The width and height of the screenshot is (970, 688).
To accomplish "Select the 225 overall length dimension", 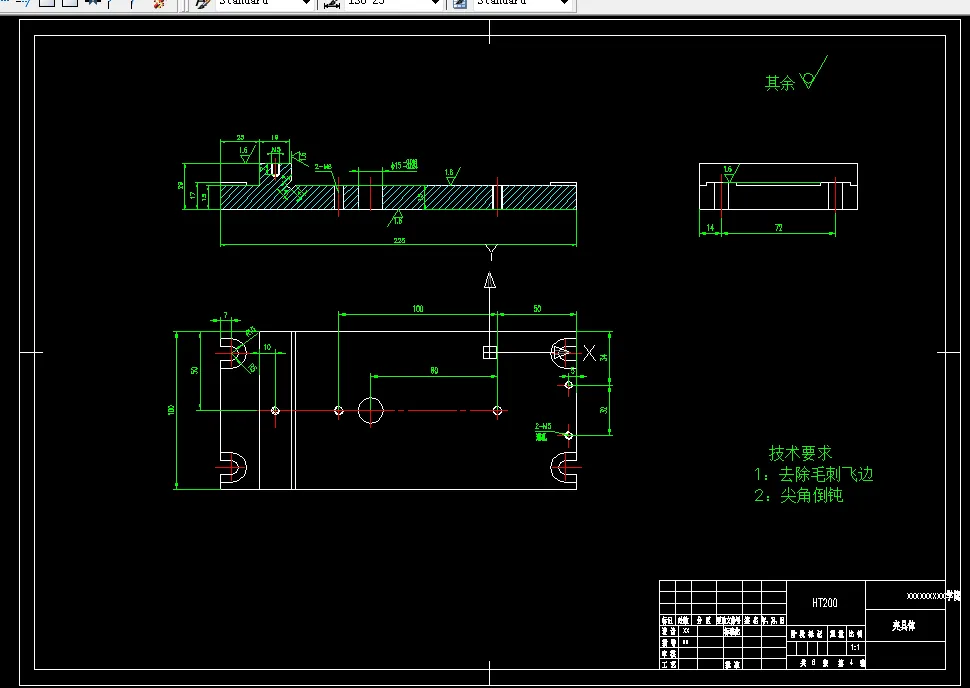I will (x=399, y=240).
